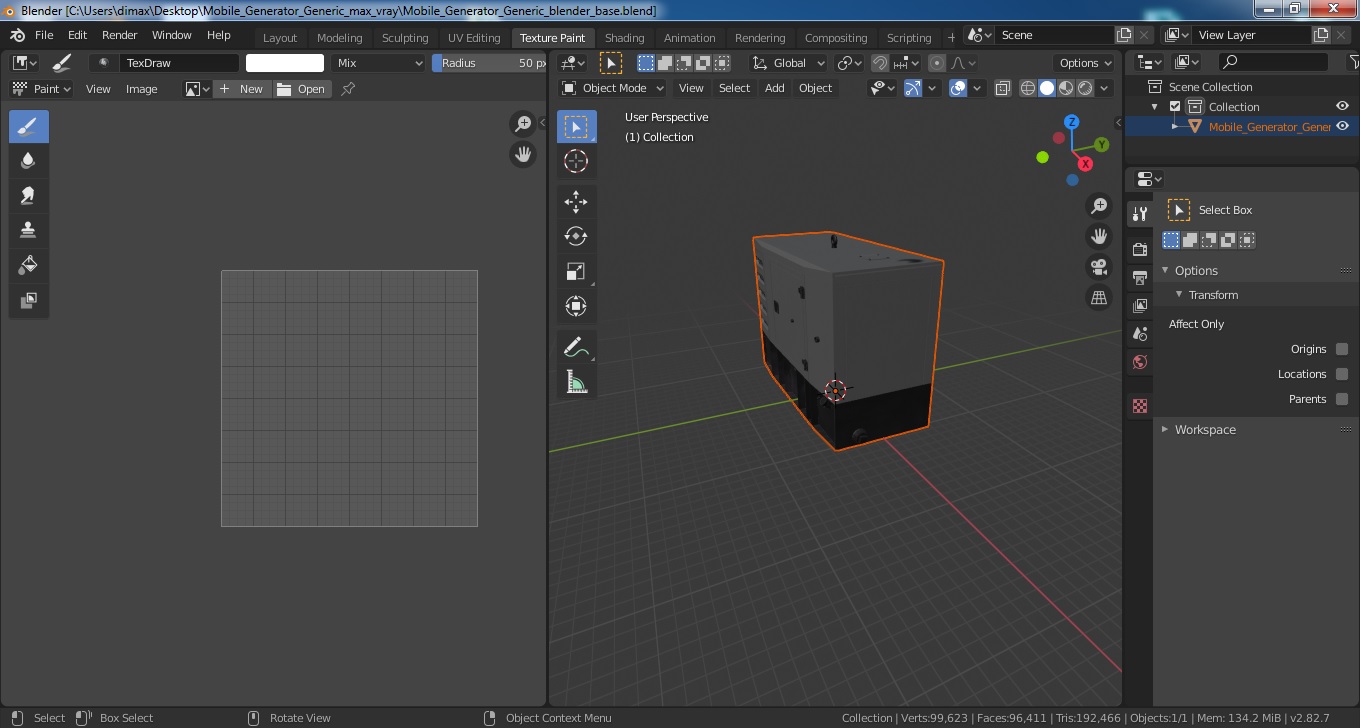Select the Draw brush tool in image editor
Viewport: 1360px width, 728px height.
[28, 127]
